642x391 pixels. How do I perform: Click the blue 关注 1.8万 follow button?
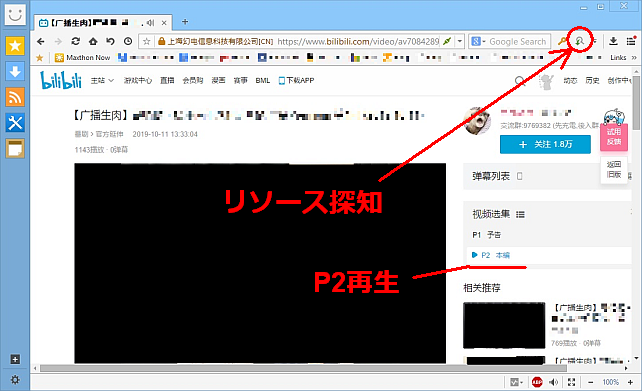pyautogui.click(x=545, y=145)
